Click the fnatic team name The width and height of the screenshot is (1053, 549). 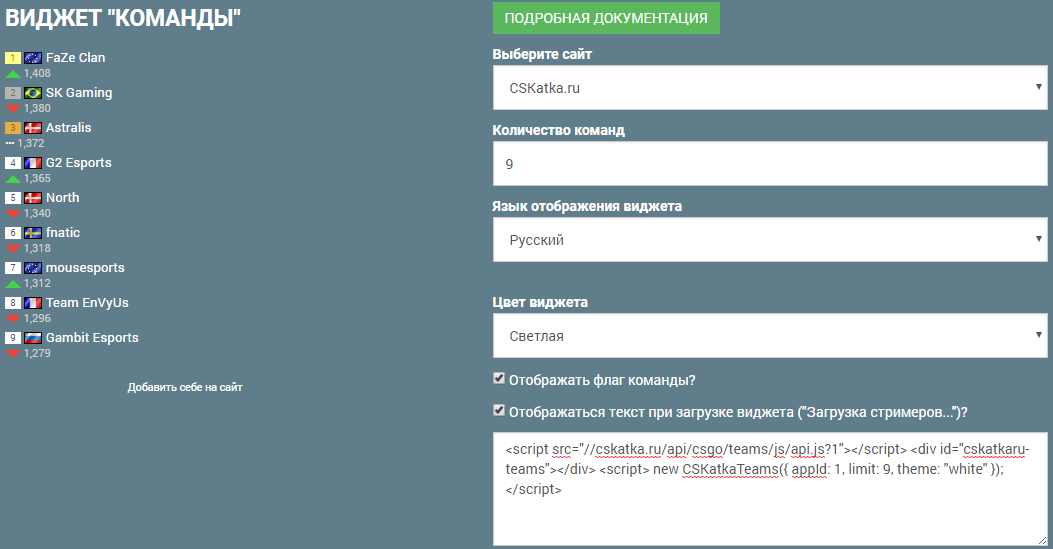[63, 232]
